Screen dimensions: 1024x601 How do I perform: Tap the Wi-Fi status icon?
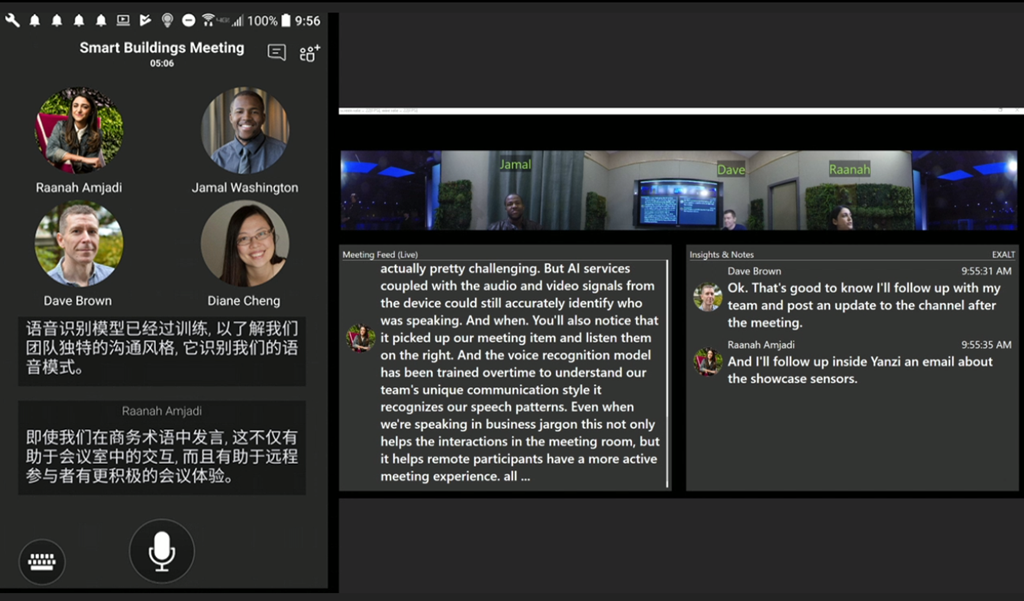click(x=208, y=20)
